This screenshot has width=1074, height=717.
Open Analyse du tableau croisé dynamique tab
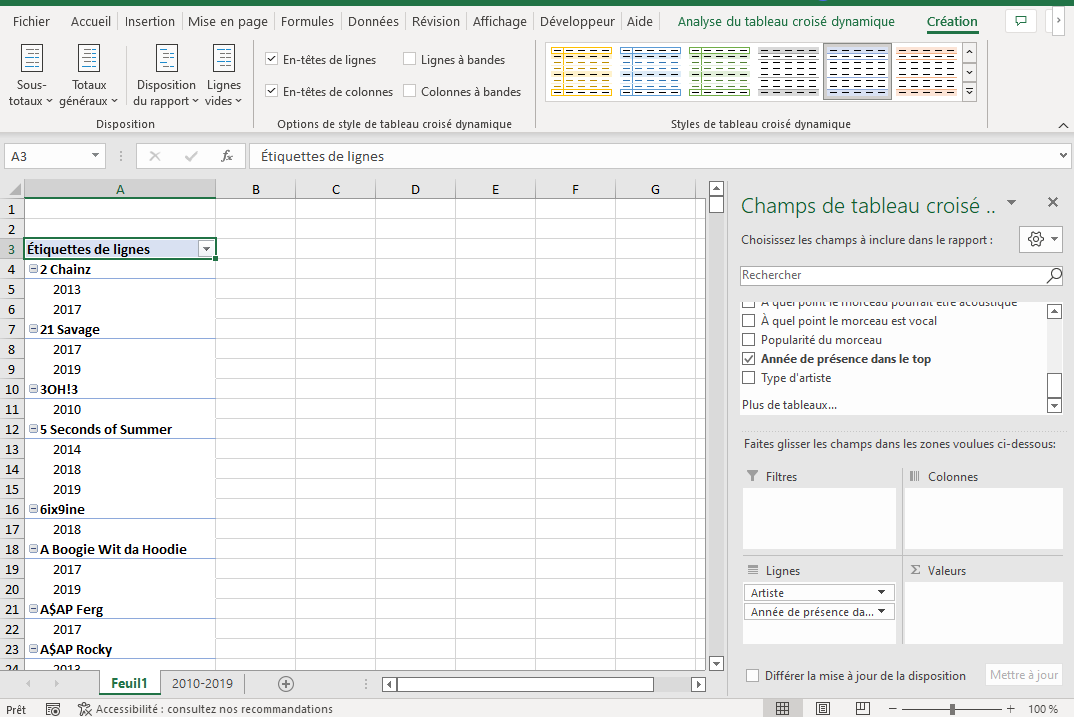(786, 21)
